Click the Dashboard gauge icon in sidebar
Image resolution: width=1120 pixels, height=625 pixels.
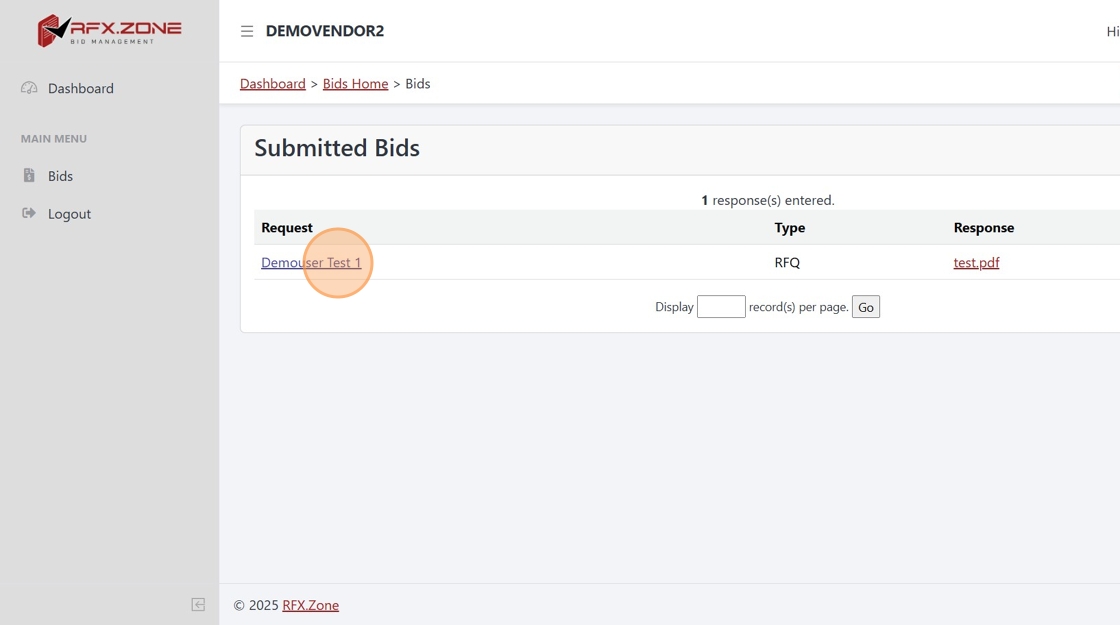click(x=29, y=88)
